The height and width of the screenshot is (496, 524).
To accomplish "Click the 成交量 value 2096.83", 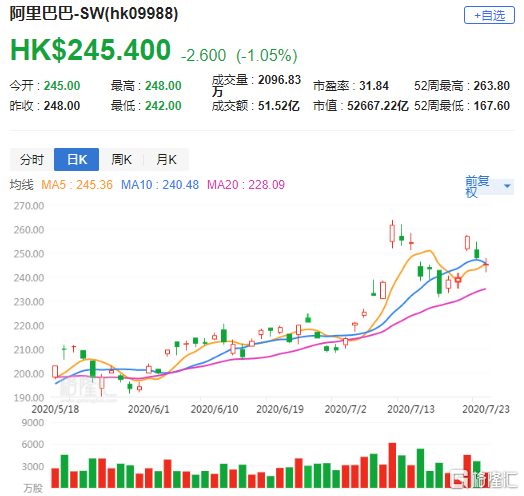I will (x=279, y=80).
